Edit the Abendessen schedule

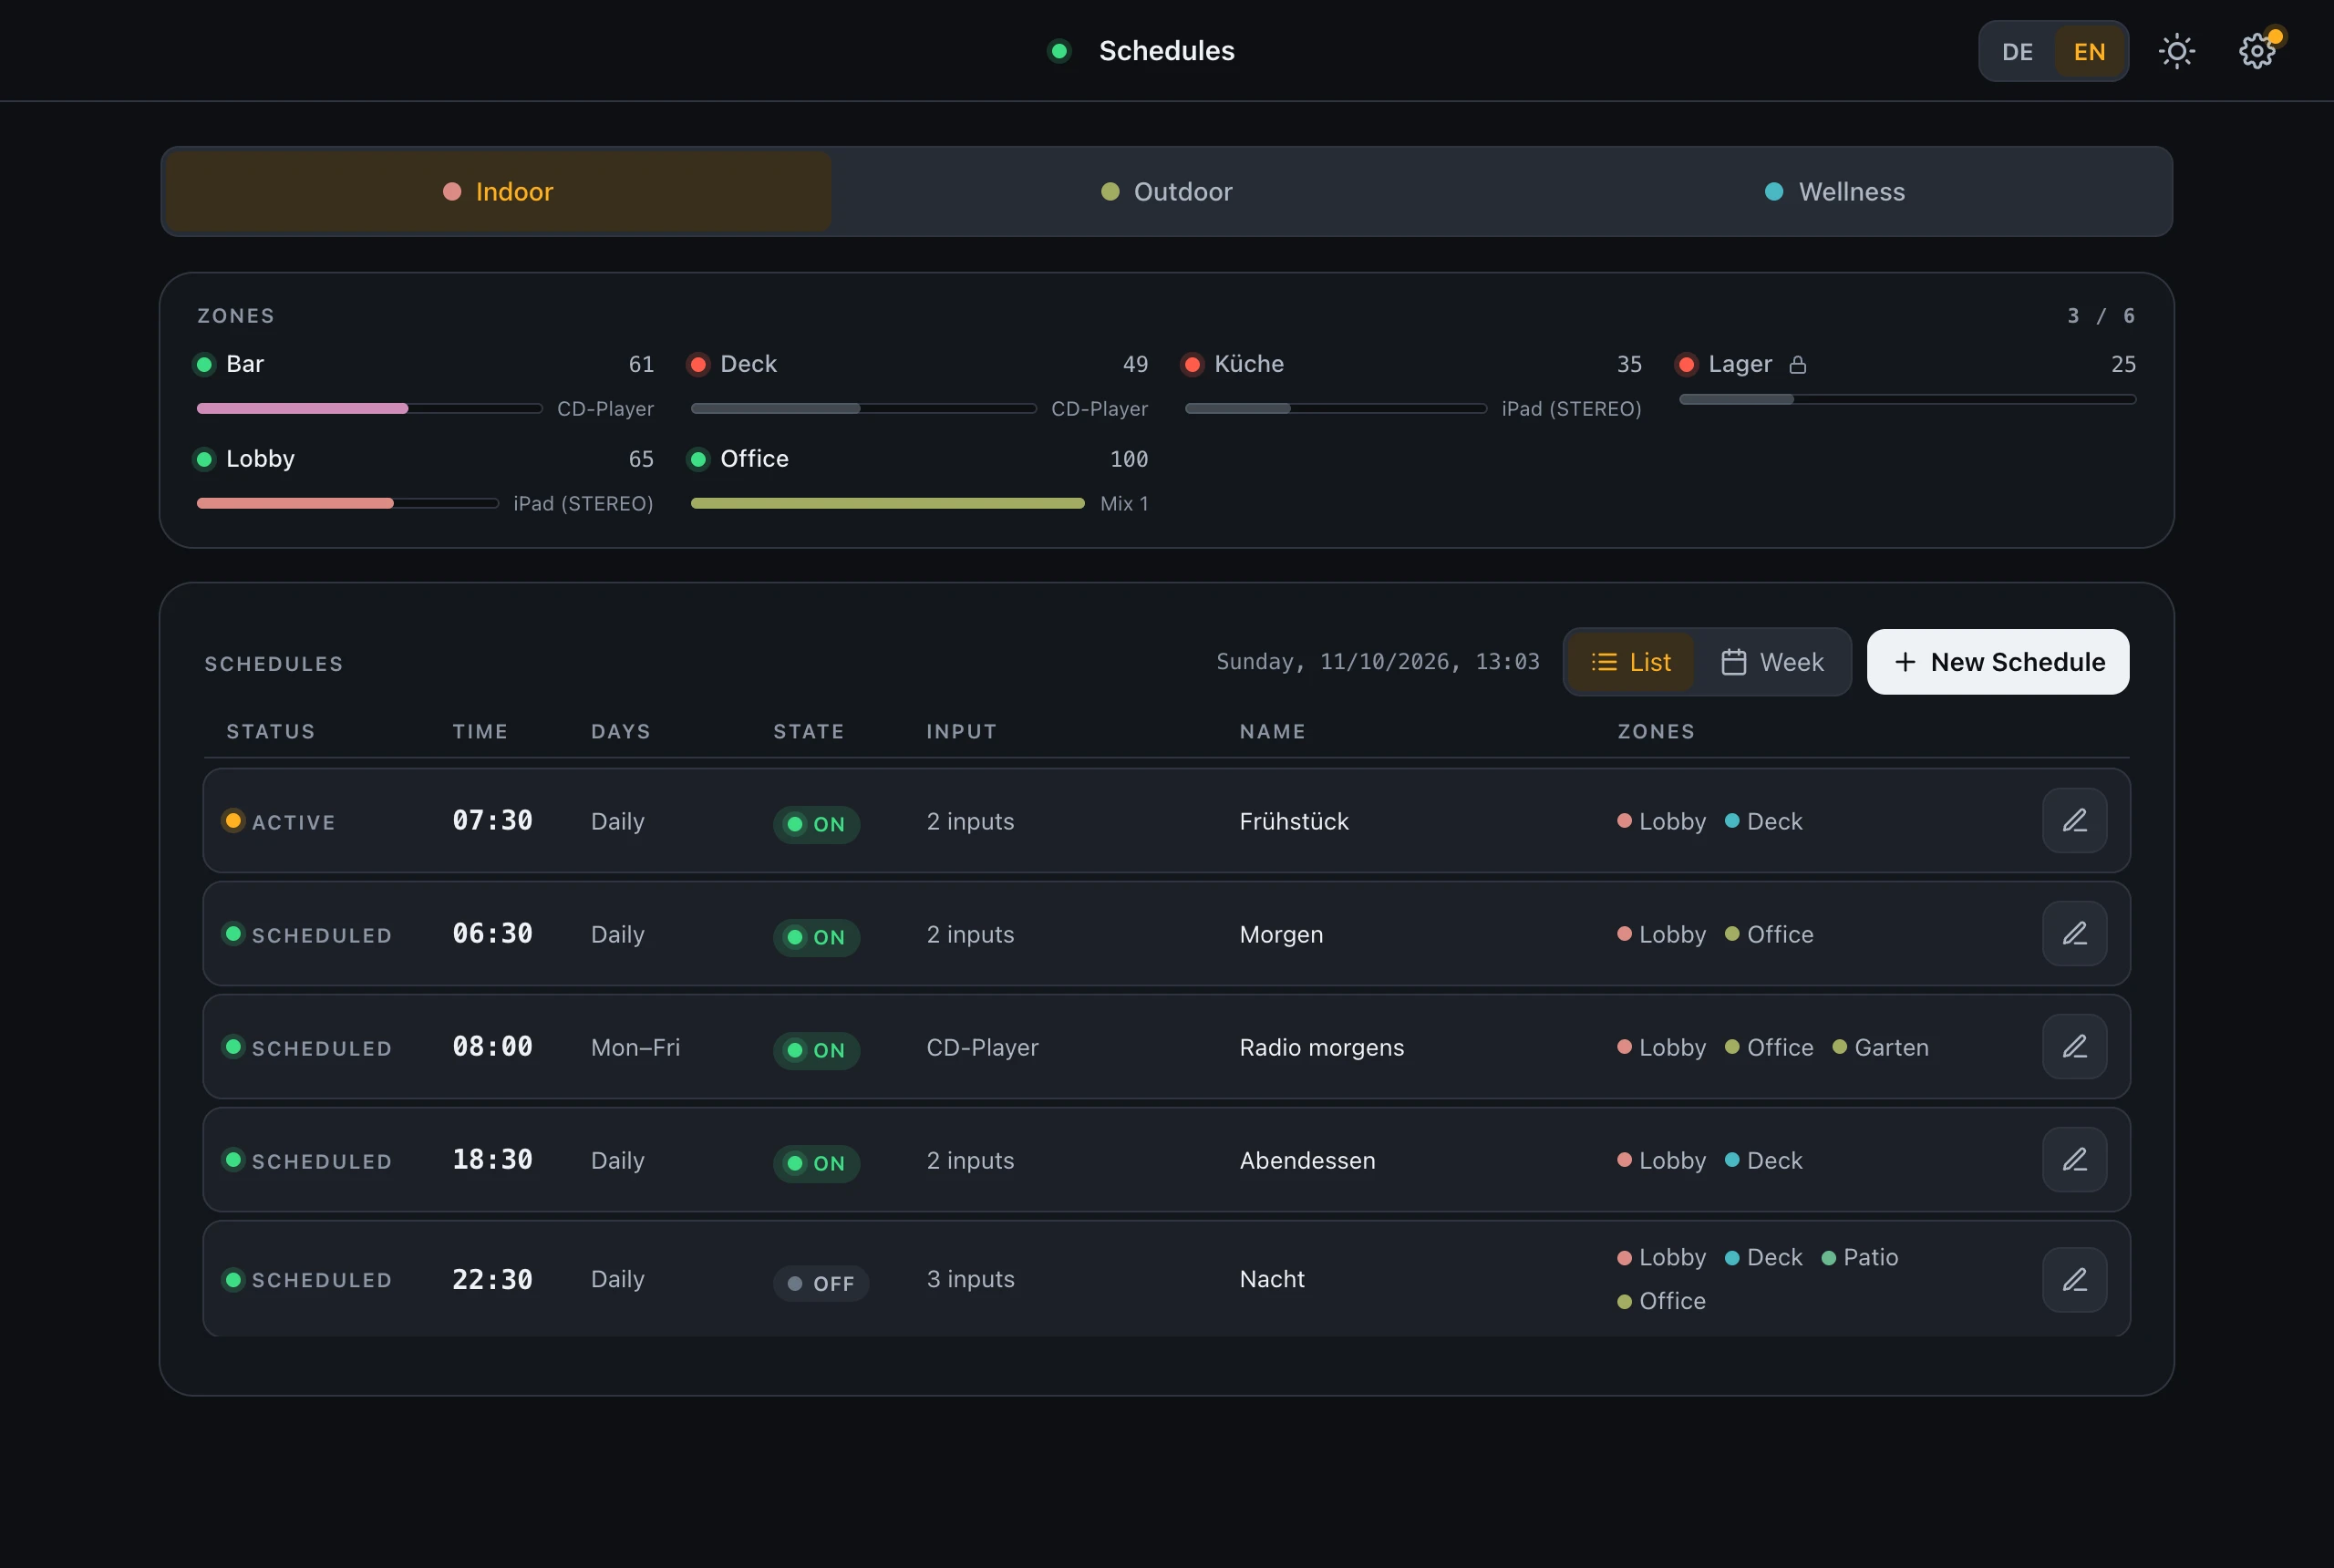tap(2074, 1160)
